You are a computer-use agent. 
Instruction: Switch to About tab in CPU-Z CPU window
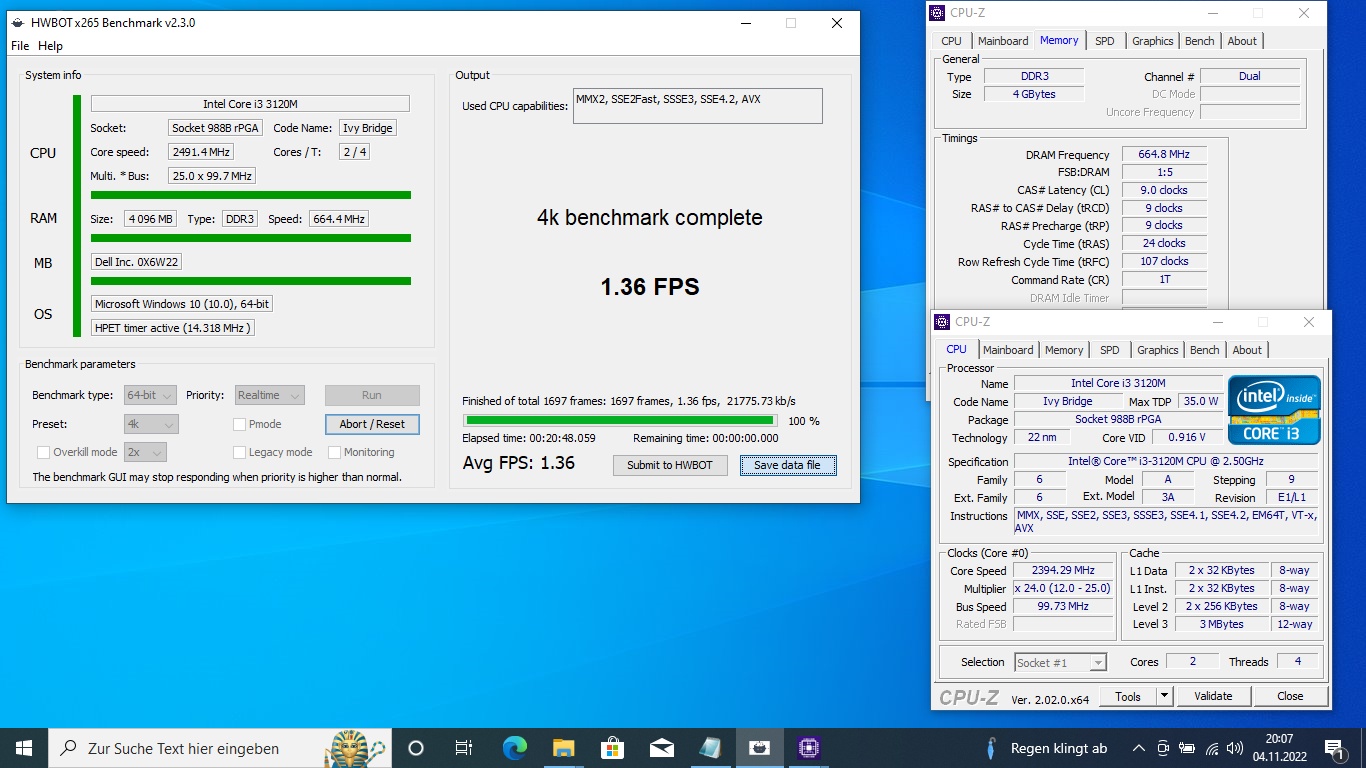(x=1247, y=350)
